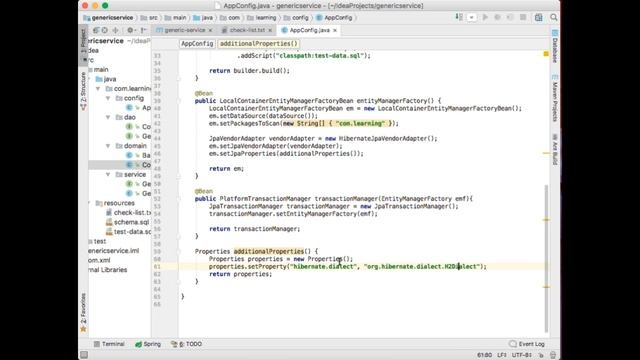Click the config breadcrumb in navigation bar
This screenshot has width=640, height=360.
click(296, 18)
